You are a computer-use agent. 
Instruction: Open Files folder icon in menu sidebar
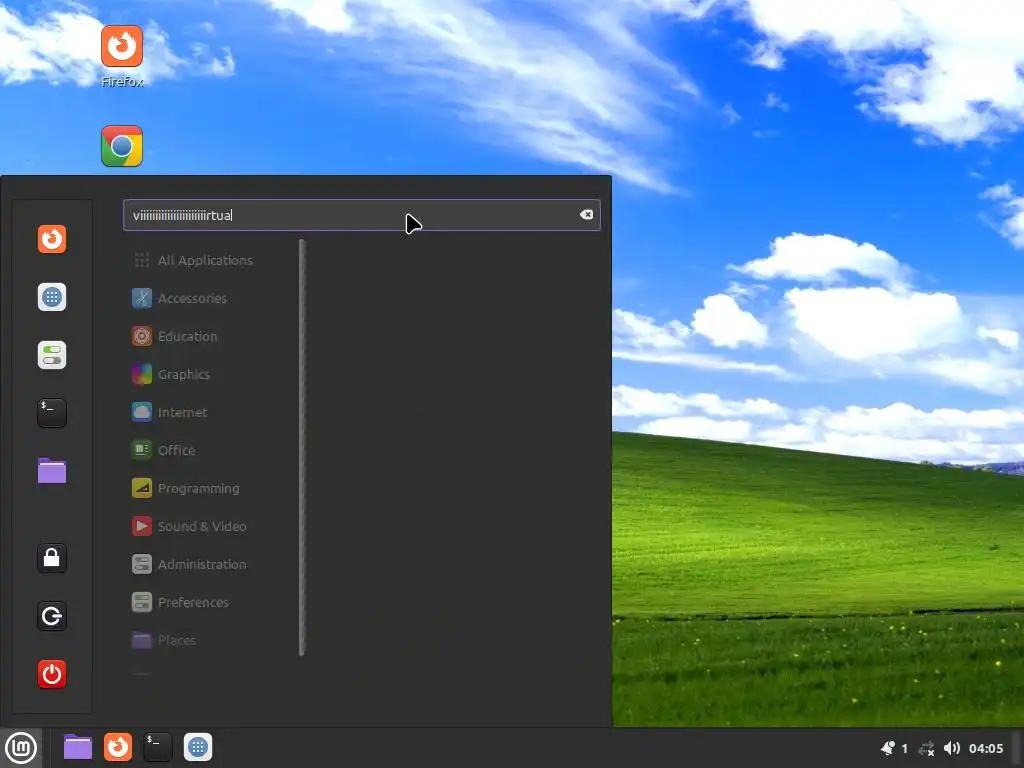pos(52,471)
